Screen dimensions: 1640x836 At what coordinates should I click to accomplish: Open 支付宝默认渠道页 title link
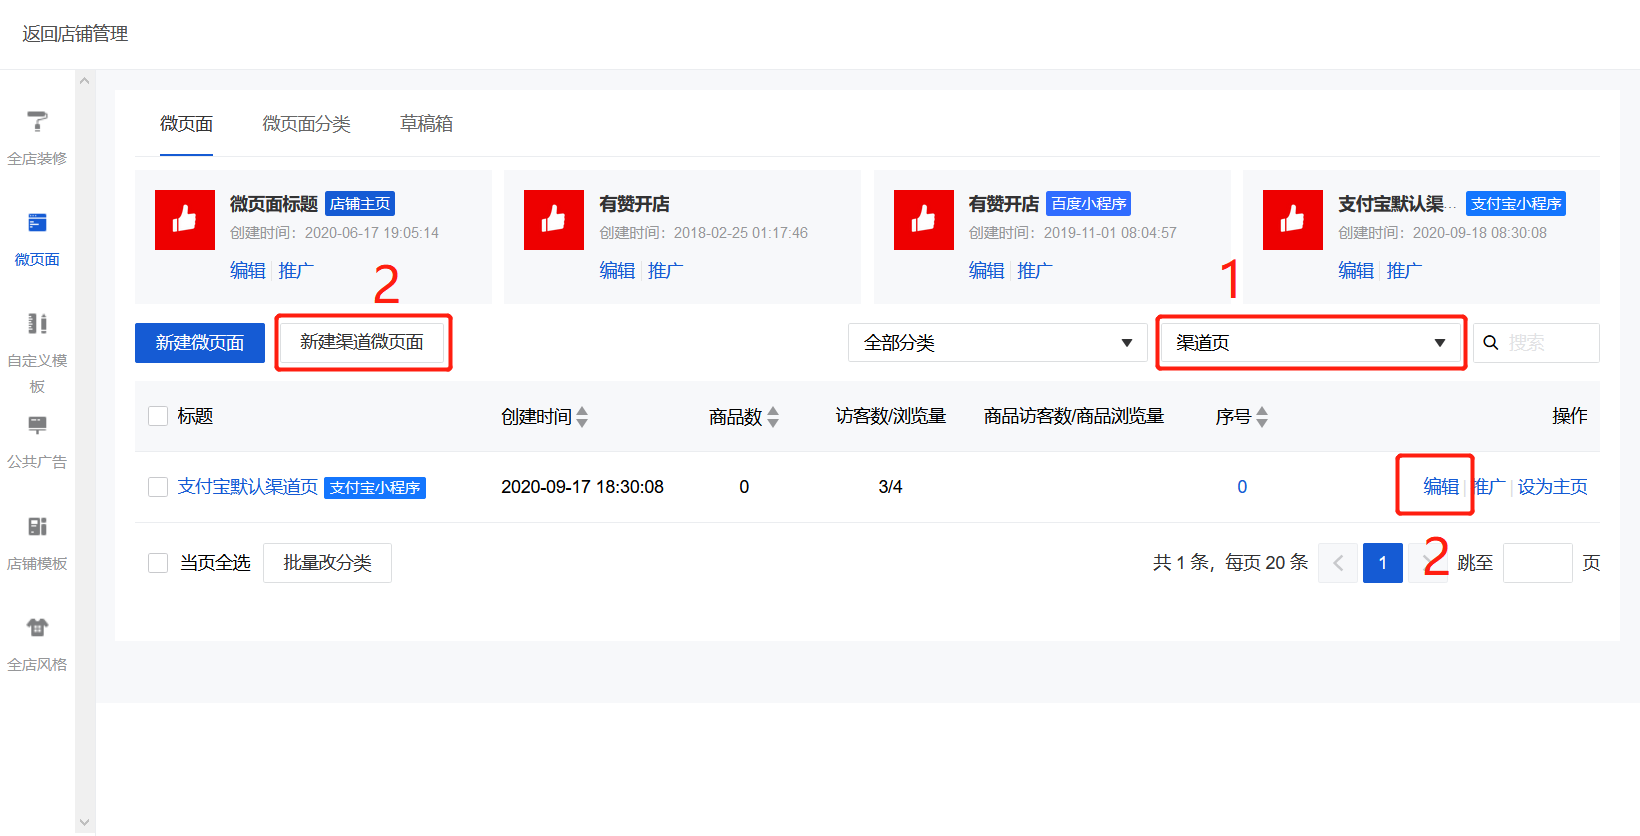248,487
